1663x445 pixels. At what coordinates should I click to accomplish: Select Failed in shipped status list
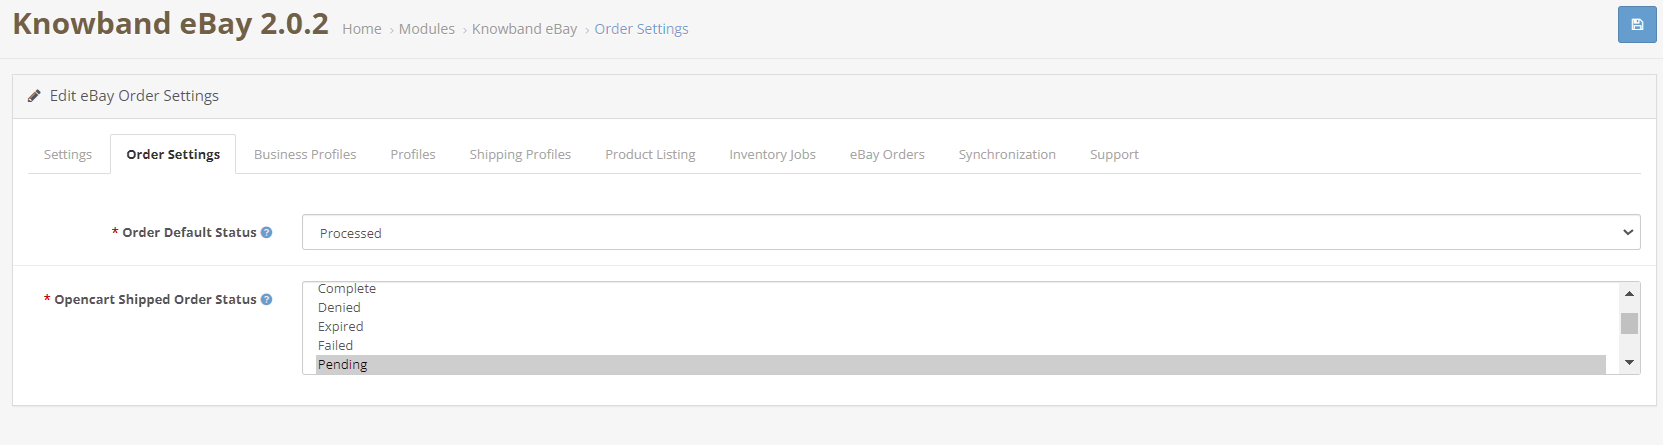pyautogui.click(x=961, y=345)
